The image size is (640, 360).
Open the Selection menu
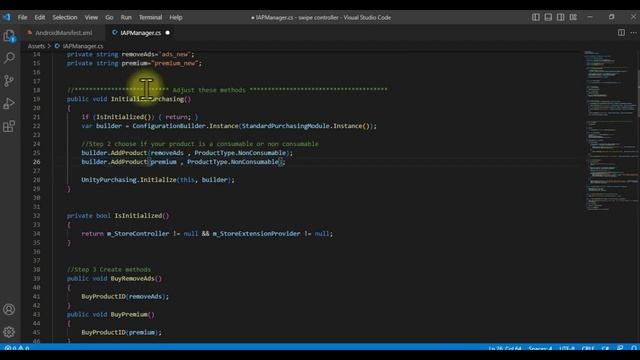(x=64, y=18)
